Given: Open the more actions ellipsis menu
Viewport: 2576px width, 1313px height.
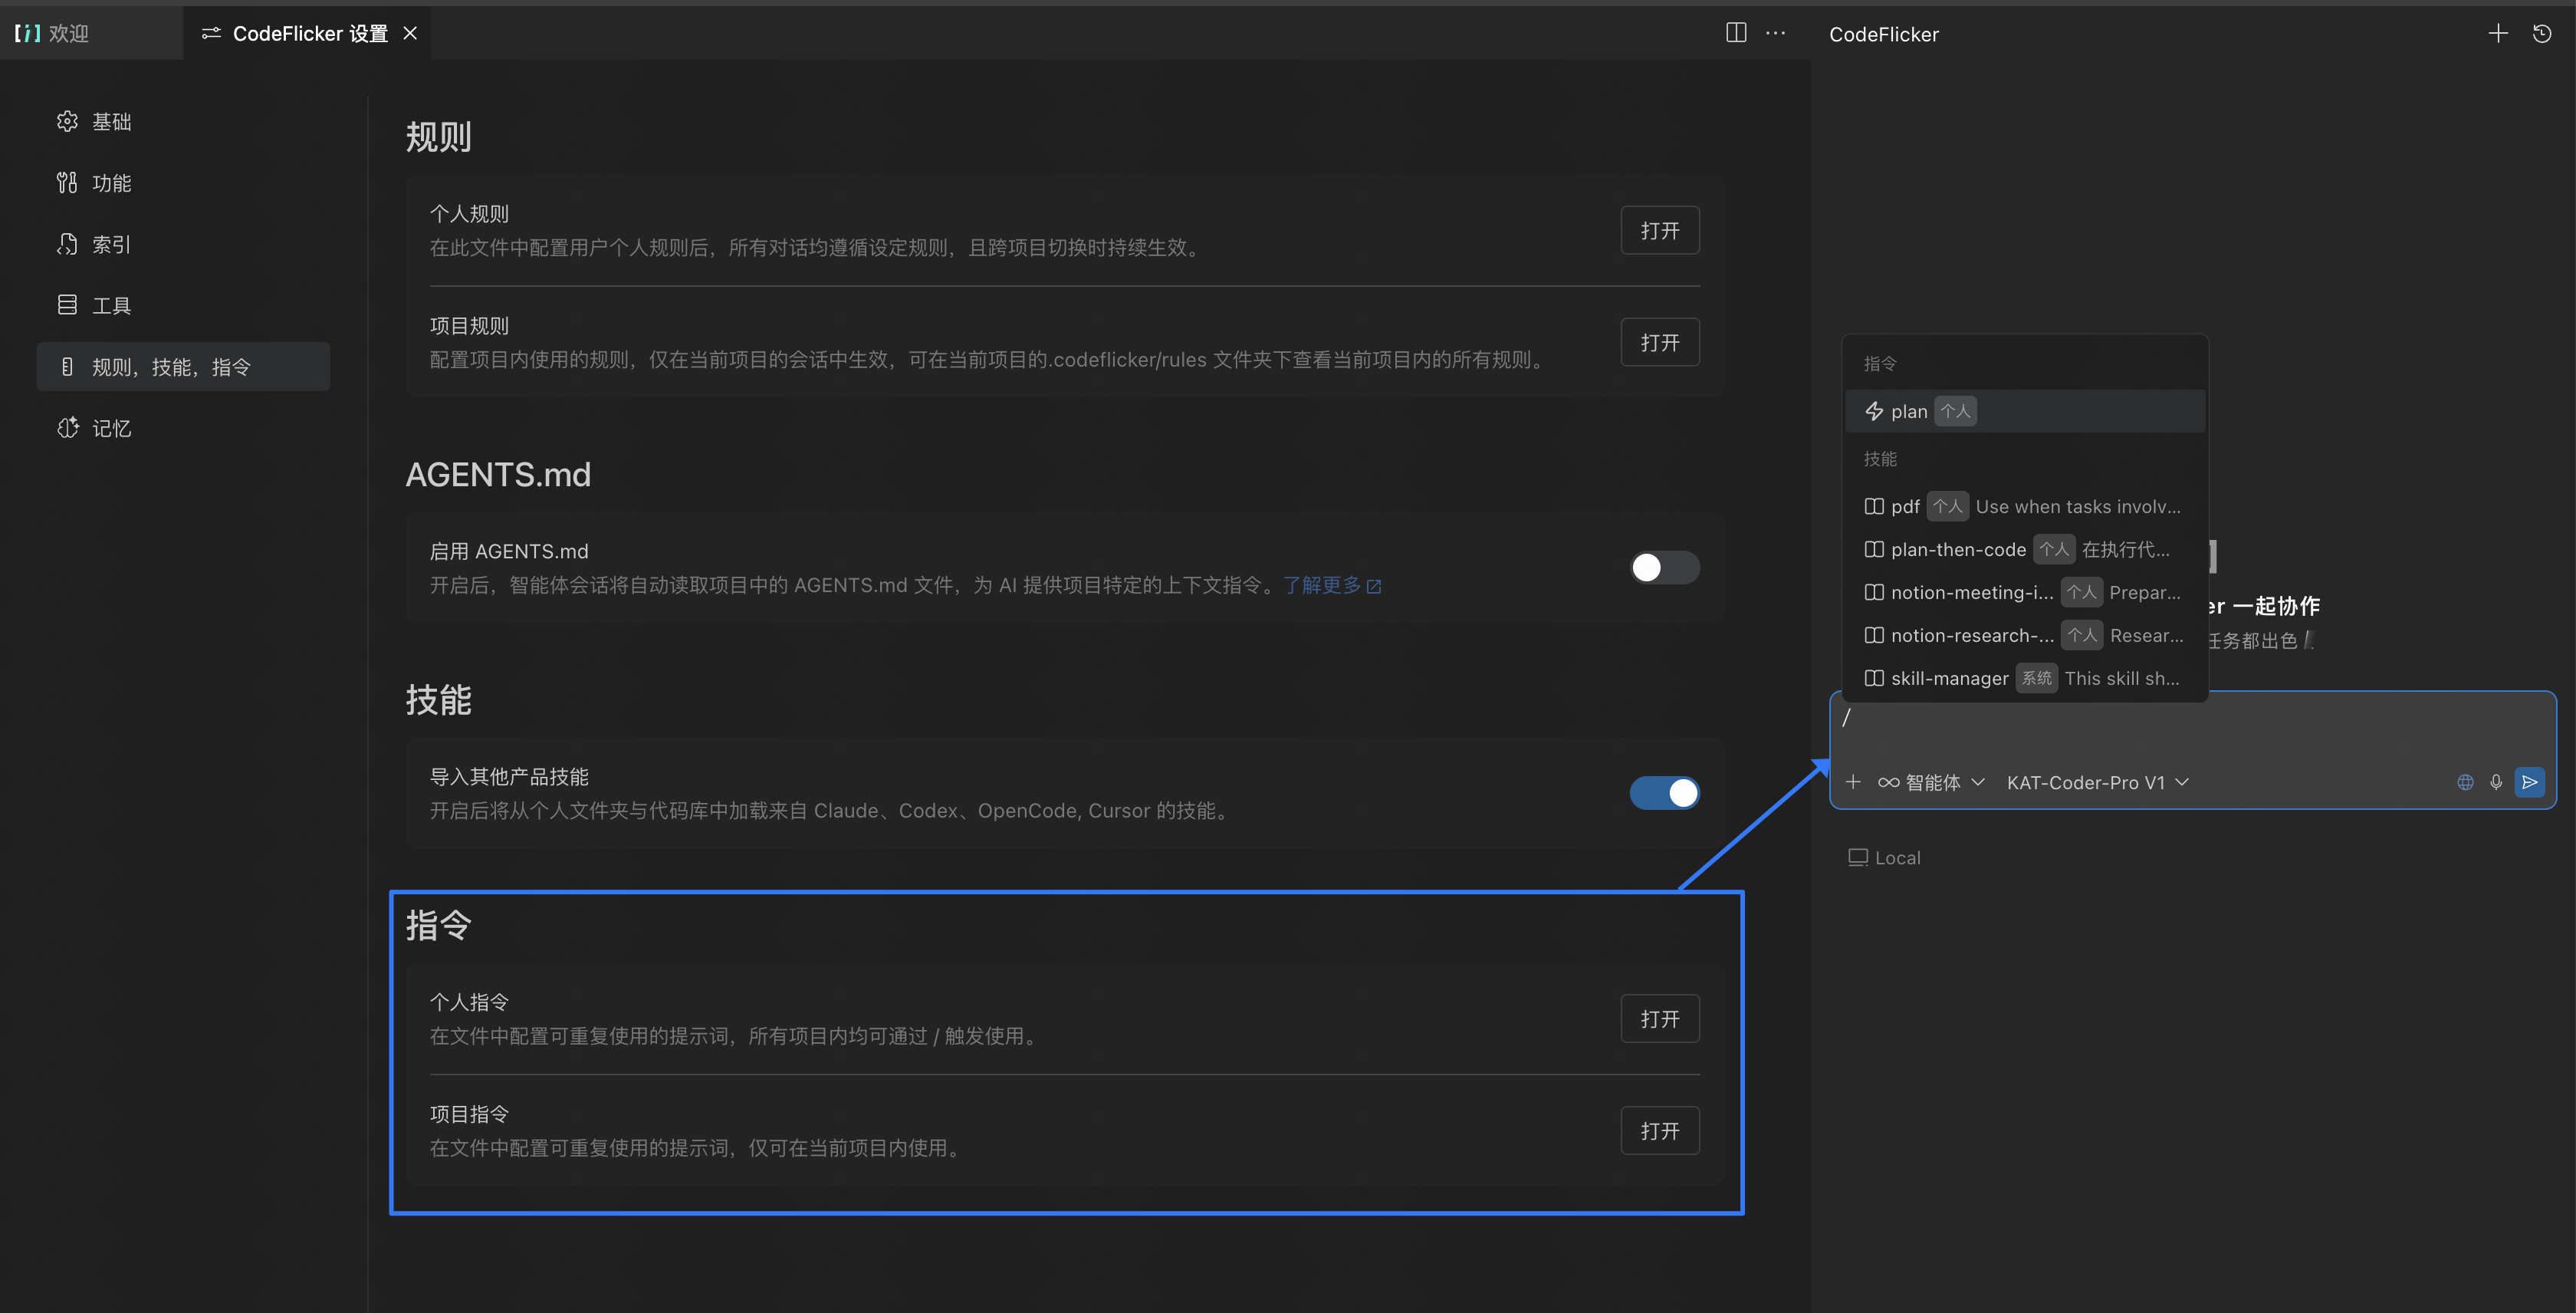Looking at the screenshot, I should 1776,33.
